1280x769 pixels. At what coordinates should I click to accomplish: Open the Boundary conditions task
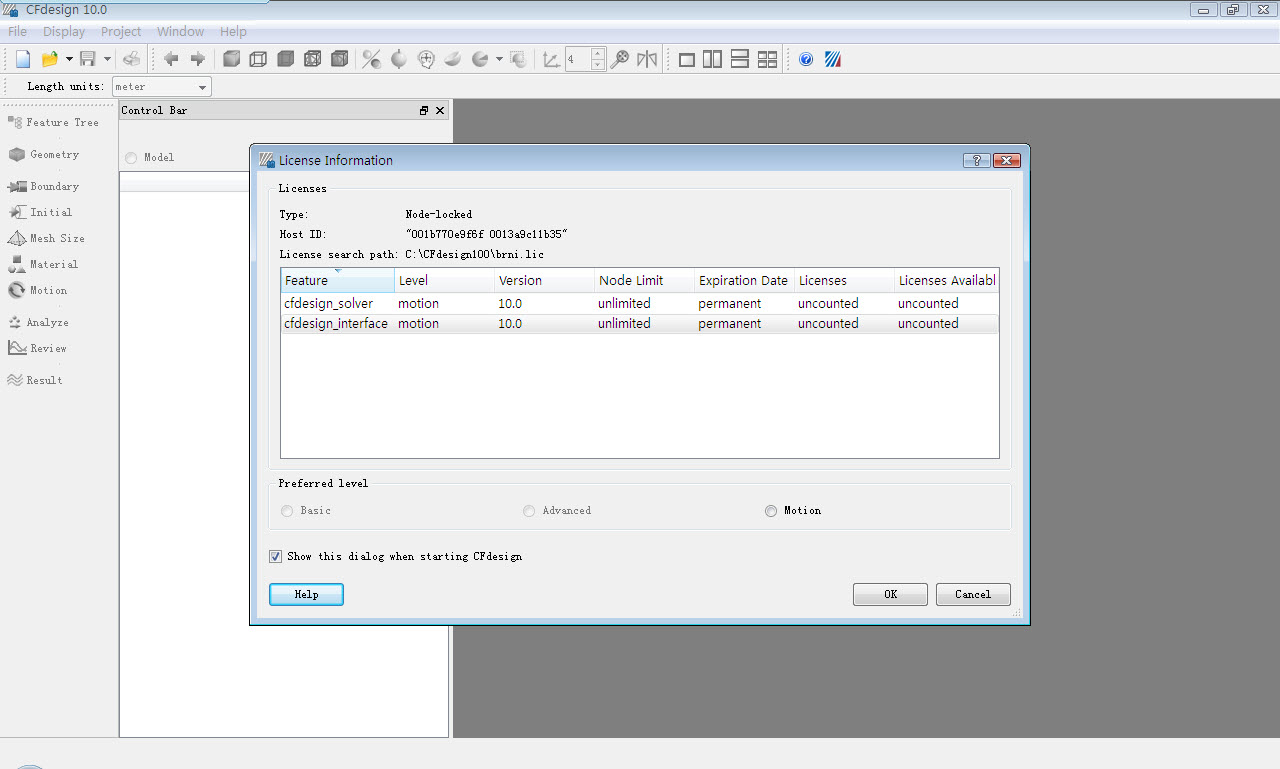[x=43, y=187]
